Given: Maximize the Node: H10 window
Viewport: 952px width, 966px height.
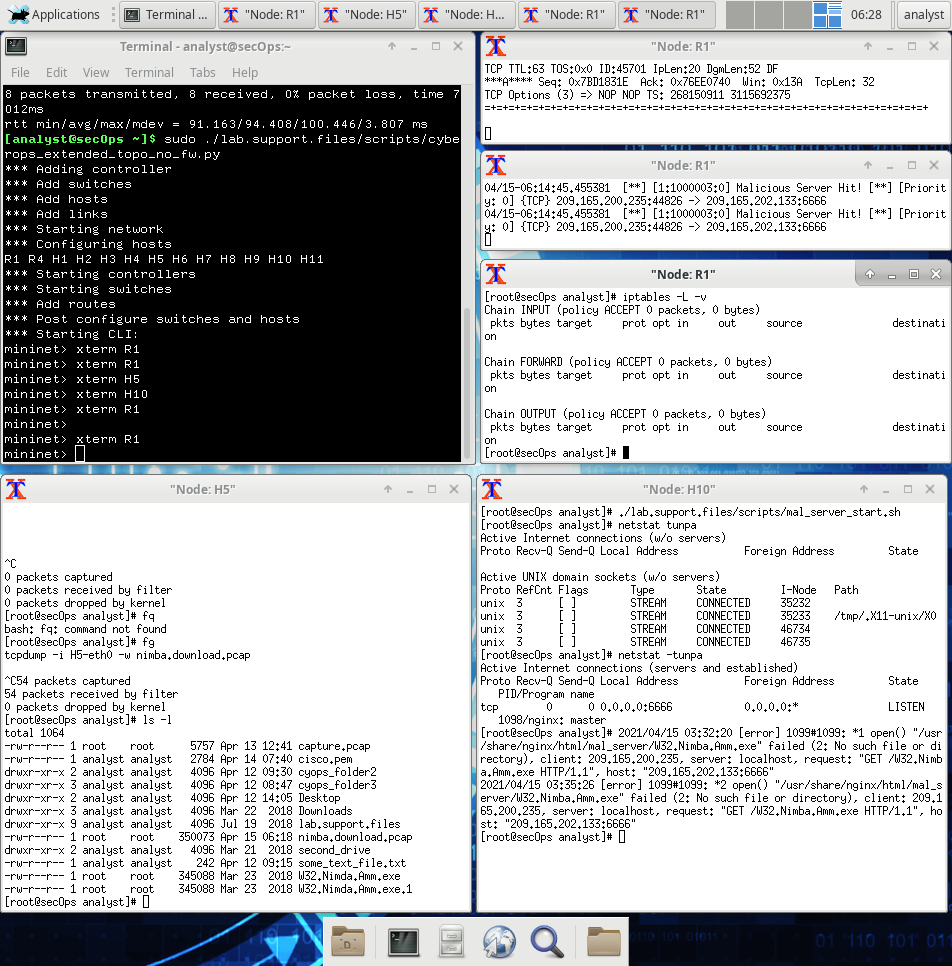Looking at the screenshot, I should tap(908, 489).
